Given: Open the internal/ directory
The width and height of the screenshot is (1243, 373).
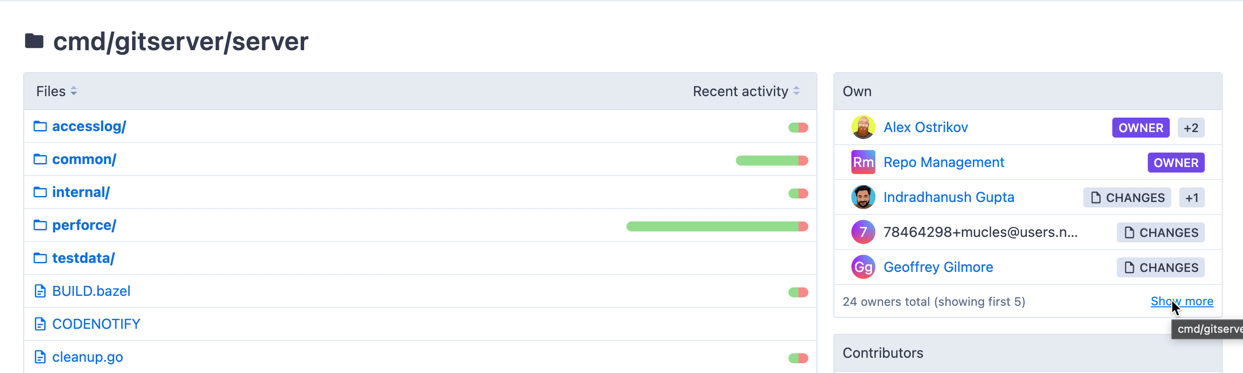Looking at the screenshot, I should click(81, 192).
